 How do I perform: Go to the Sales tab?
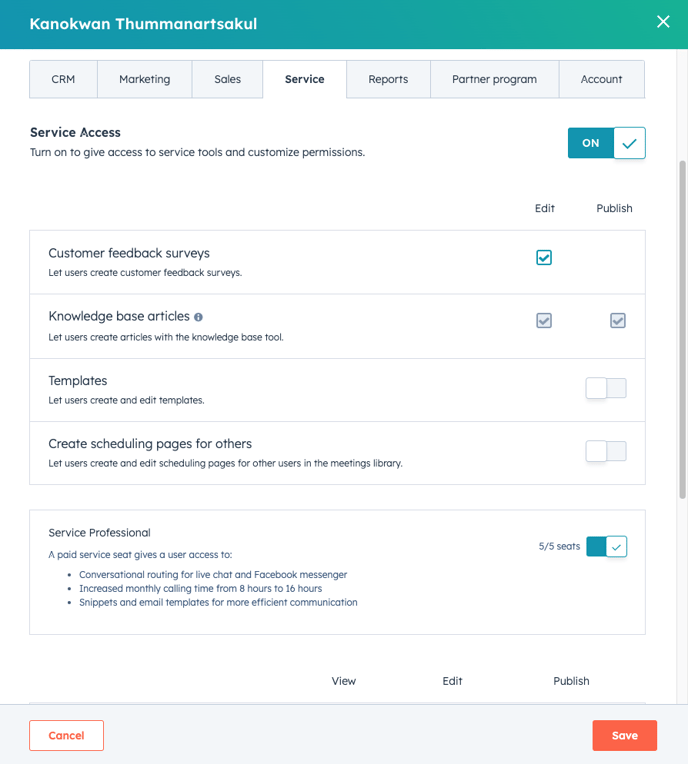[228, 79]
